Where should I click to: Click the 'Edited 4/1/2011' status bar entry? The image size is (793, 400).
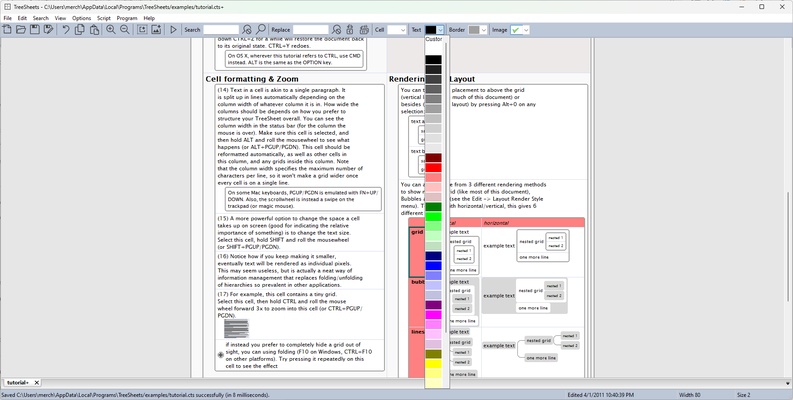click(600, 395)
